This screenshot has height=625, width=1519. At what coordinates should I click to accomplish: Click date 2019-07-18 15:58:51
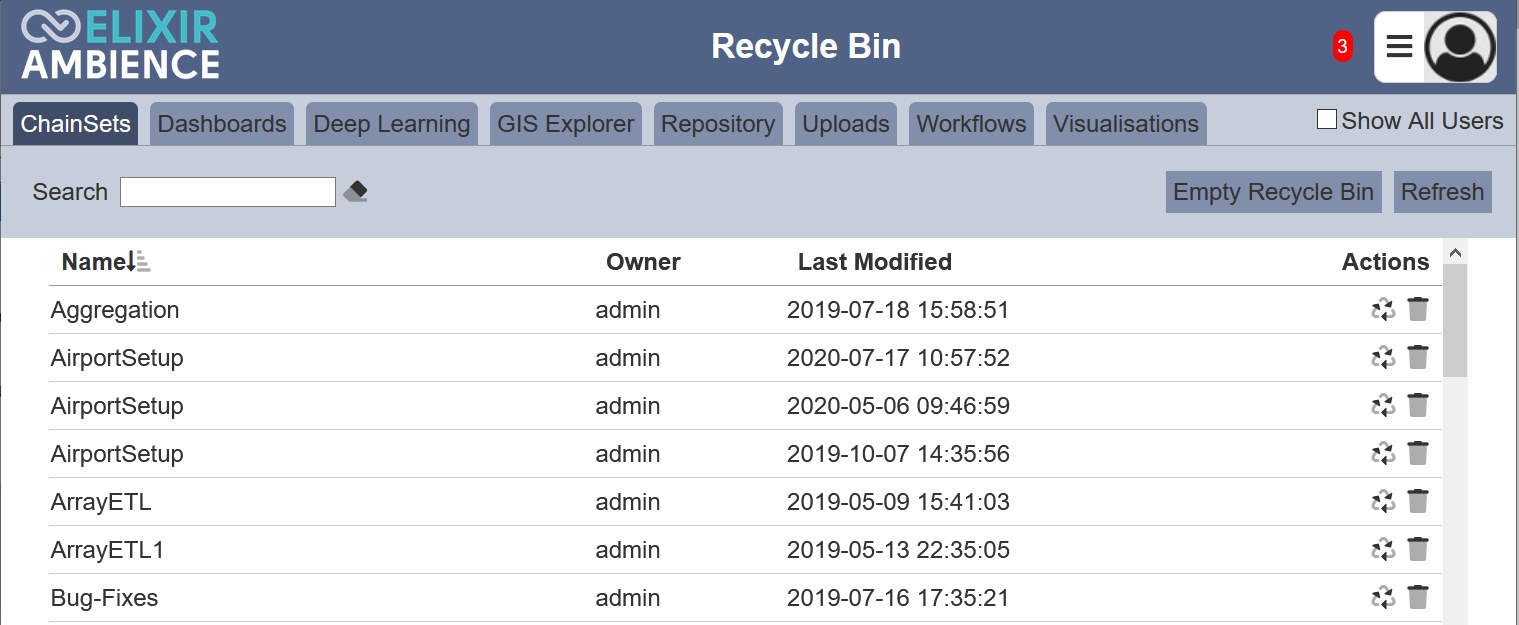(x=898, y=310)
